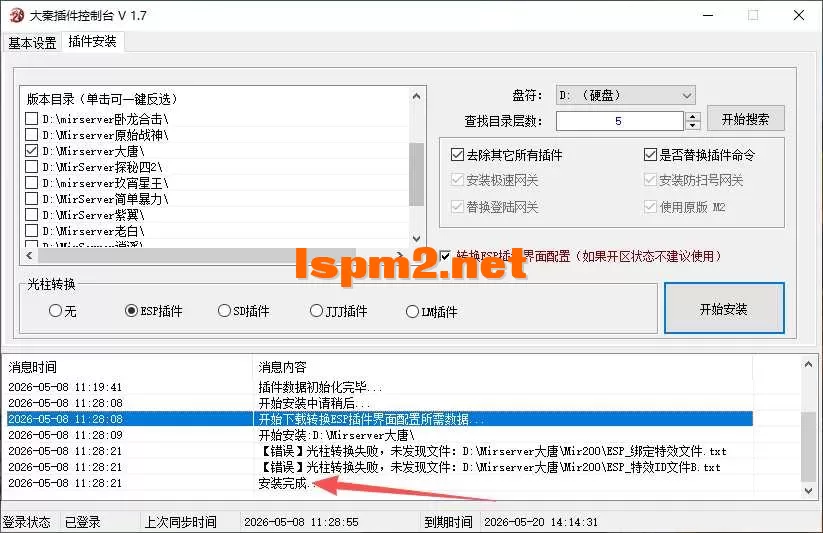Click the 消息内容 column header
This screenshot has width=823, height=533.
(502, 367)
